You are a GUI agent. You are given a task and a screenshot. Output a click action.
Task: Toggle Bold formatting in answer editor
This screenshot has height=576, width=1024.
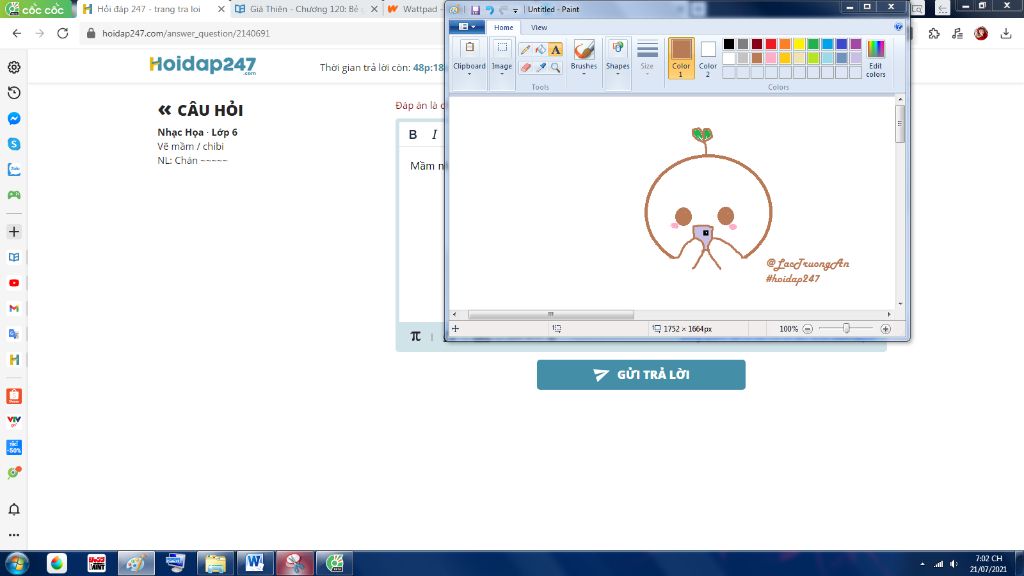point(413,135)
